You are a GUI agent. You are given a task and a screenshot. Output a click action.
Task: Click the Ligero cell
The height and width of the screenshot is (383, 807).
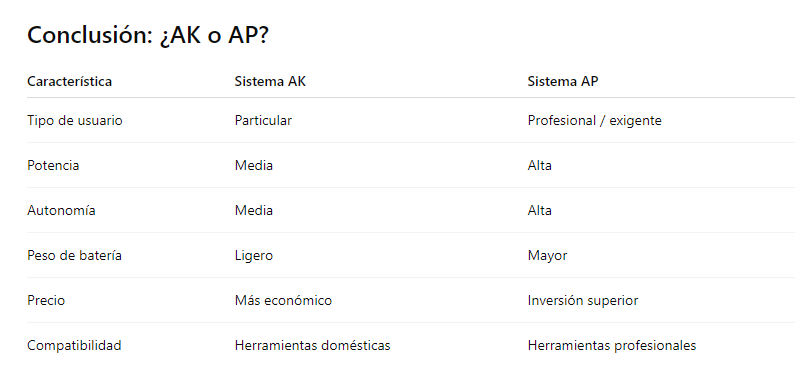click(x=254, y=255)
